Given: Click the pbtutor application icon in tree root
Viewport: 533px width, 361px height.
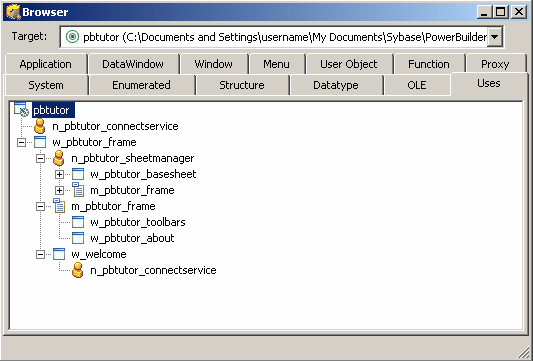Looking at the screenshot, I should click(21, 110).
